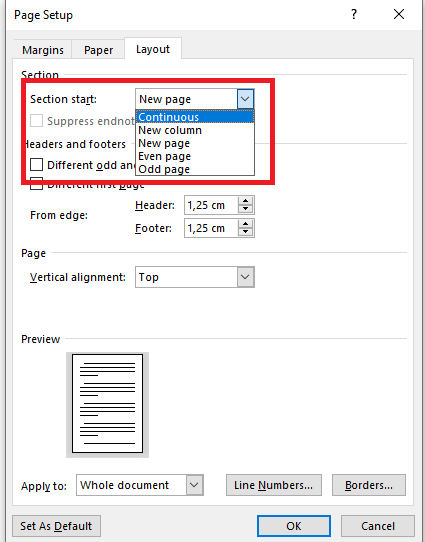Switch to the Paper tab
425x542 pixels.
click(98, 50)
